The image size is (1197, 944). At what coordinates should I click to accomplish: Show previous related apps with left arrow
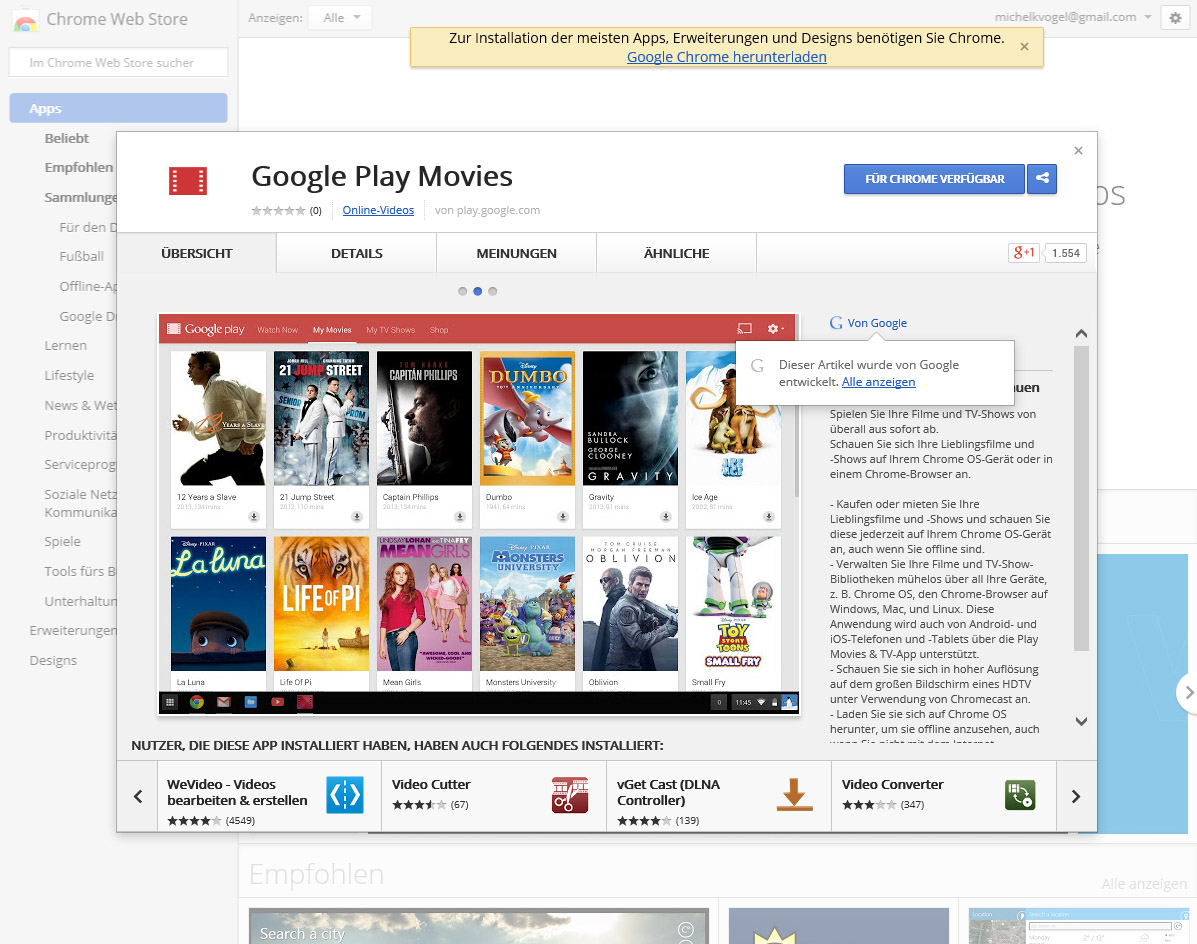pyautogui.click(x=138, y=797)
